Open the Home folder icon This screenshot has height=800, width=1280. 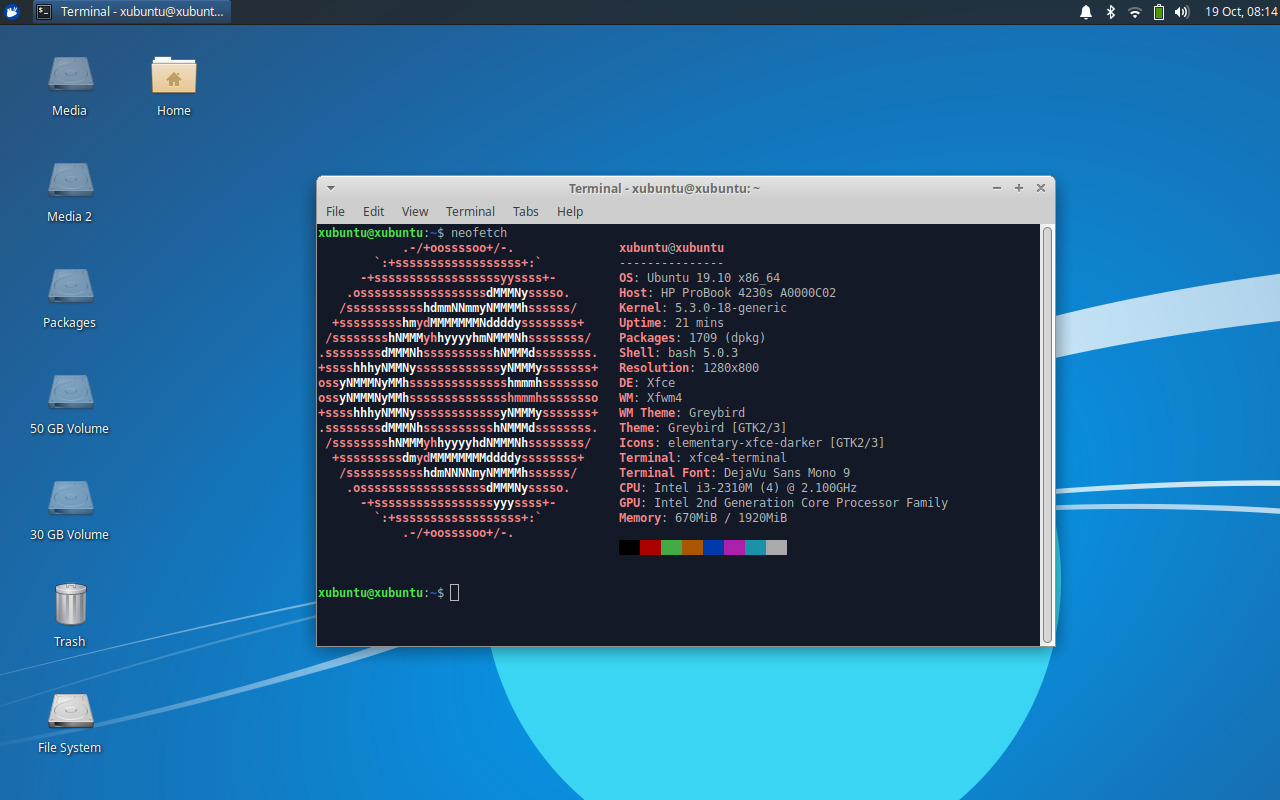click(x=174, y=75)
